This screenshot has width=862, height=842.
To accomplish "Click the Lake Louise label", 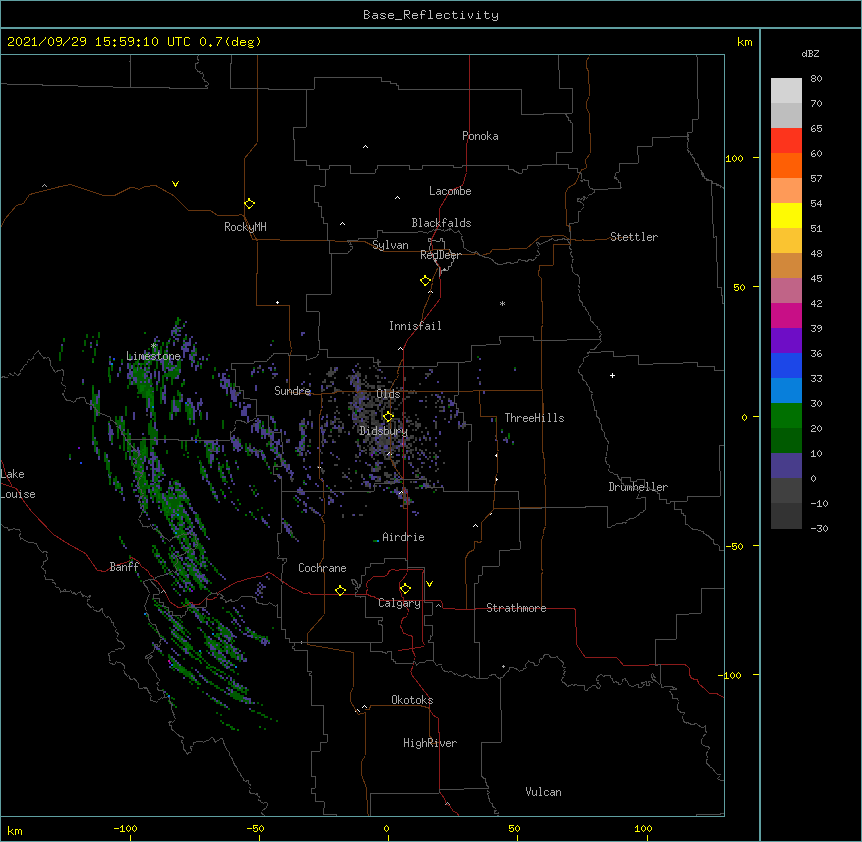I will [18, 484].
